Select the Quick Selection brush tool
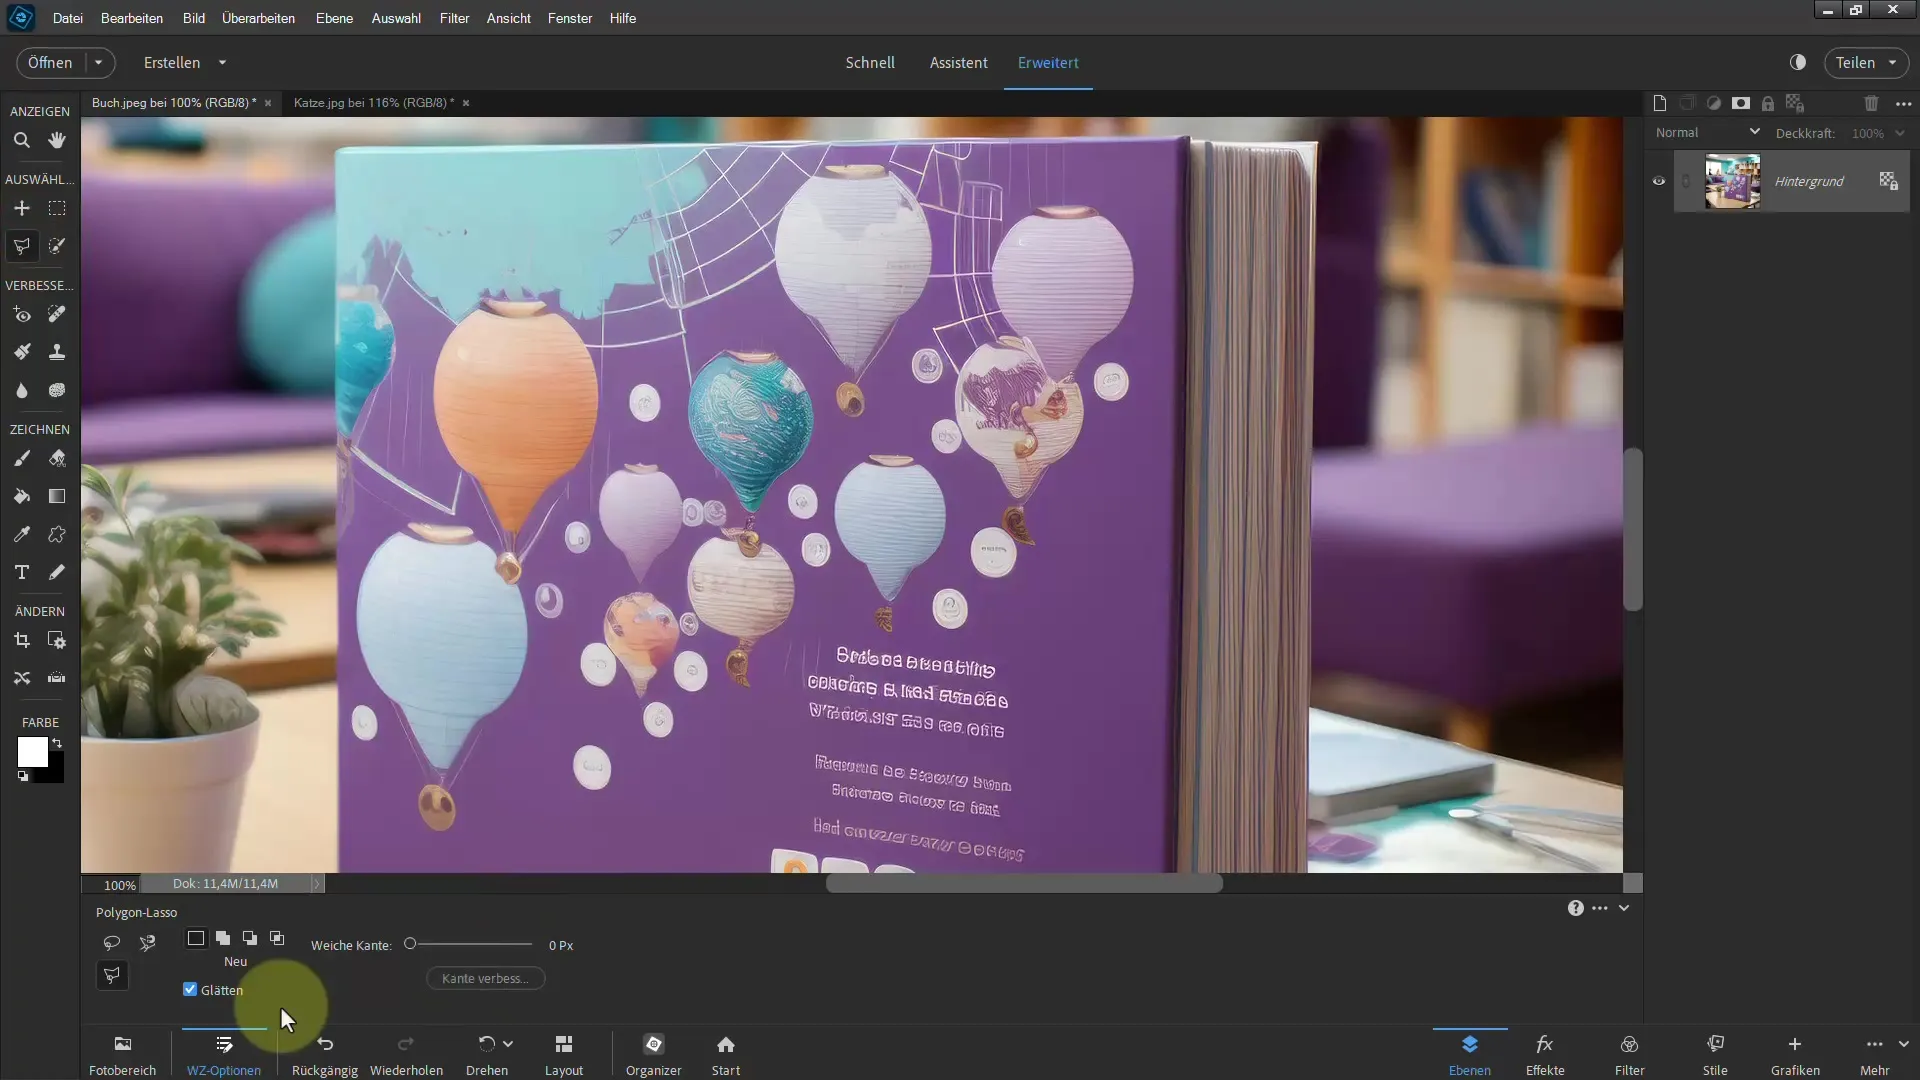This screenshot has width=1920, height=1080. (57, 246)
